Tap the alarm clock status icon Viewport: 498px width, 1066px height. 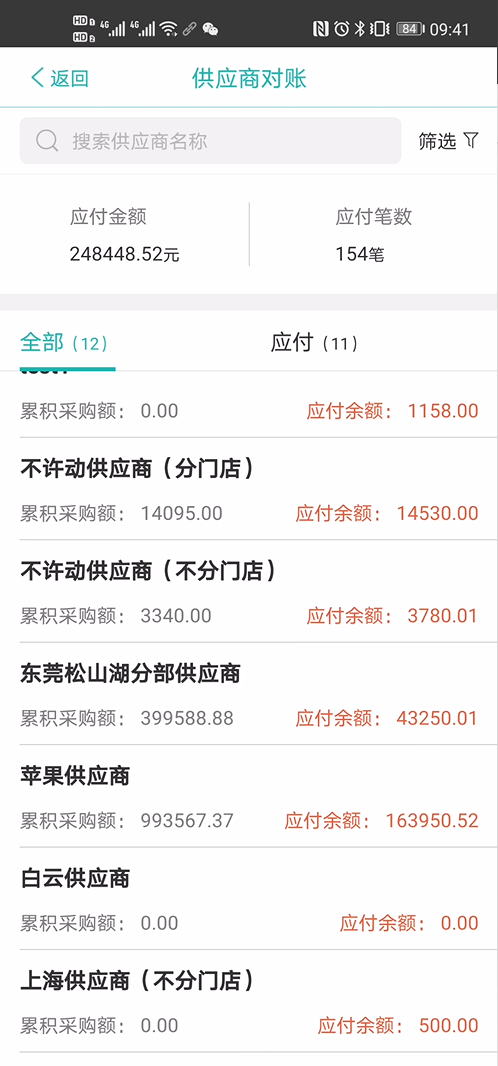pyautogui.click(x=341, y=29)
